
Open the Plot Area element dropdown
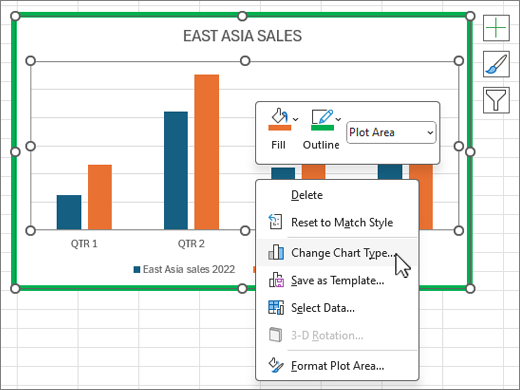(391, 132)
